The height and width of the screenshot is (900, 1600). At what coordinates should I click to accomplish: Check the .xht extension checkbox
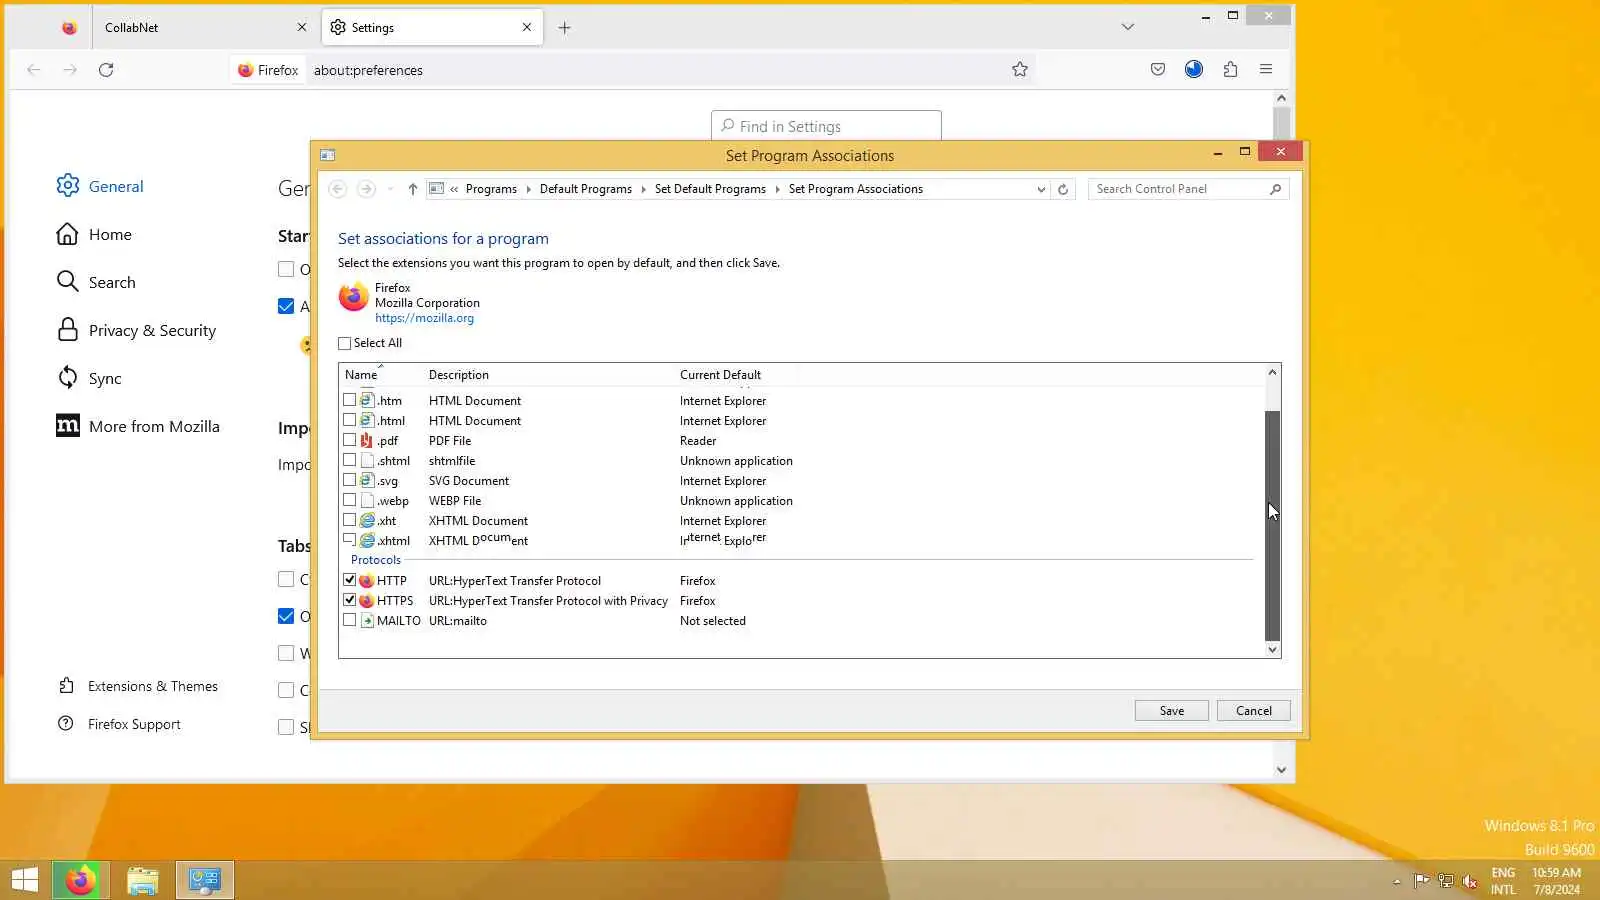349,520
